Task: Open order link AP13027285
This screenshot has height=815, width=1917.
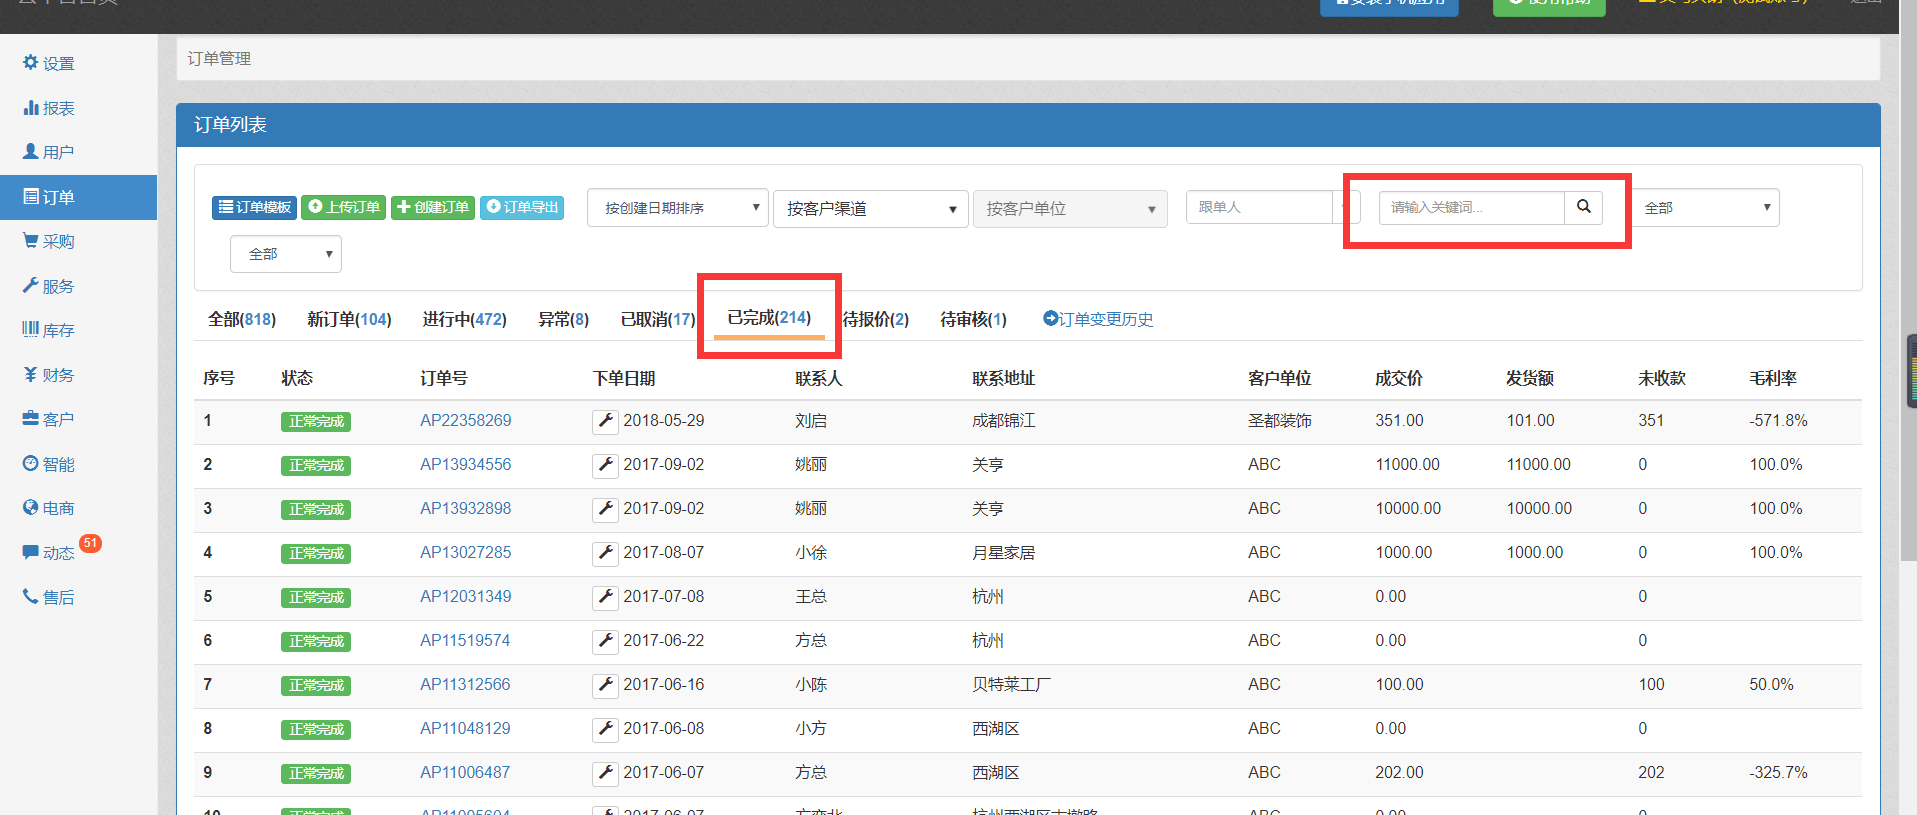Action: 465,552
